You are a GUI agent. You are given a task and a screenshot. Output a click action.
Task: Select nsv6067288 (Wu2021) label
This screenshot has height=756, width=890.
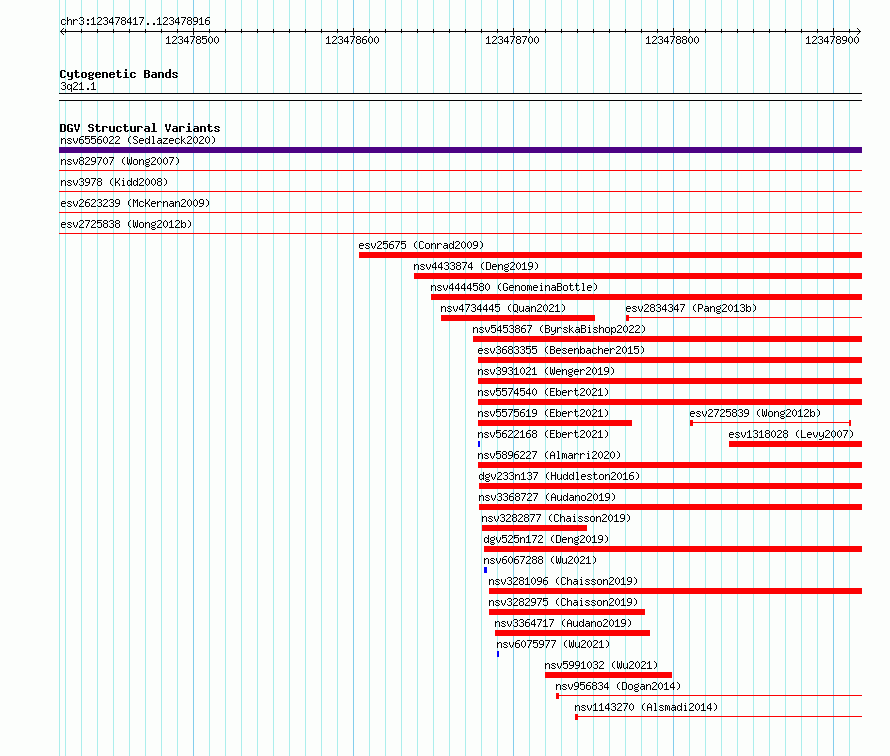click(540, 560)
